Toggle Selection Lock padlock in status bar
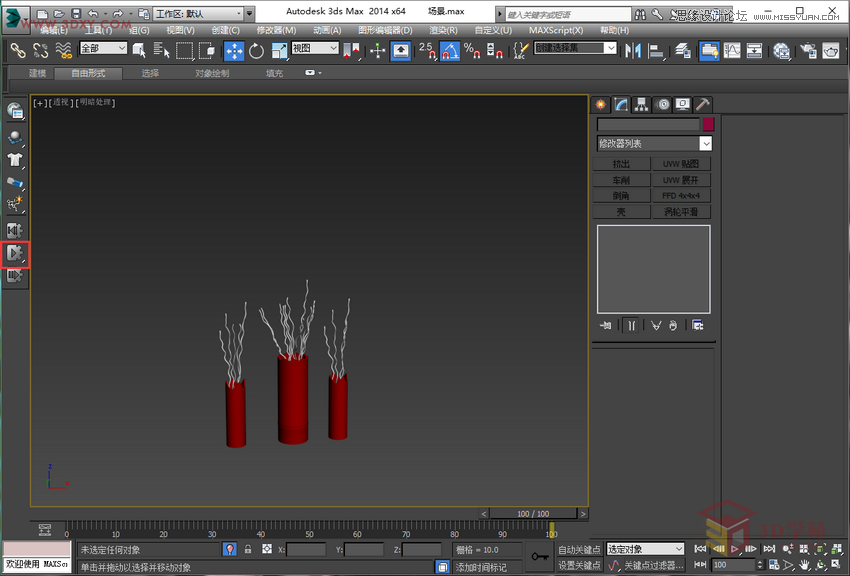 click(248, 550)
